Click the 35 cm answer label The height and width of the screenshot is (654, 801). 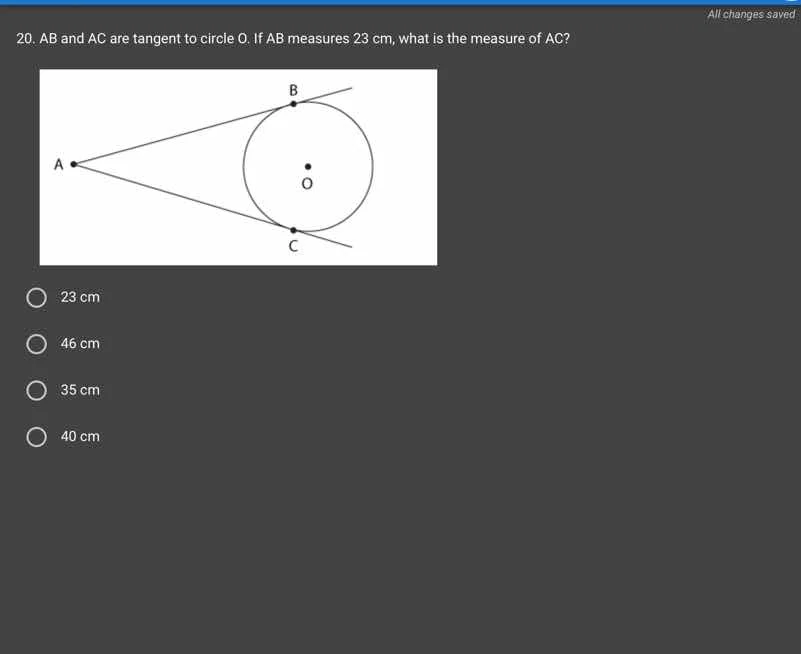click(x=79, y=389)
